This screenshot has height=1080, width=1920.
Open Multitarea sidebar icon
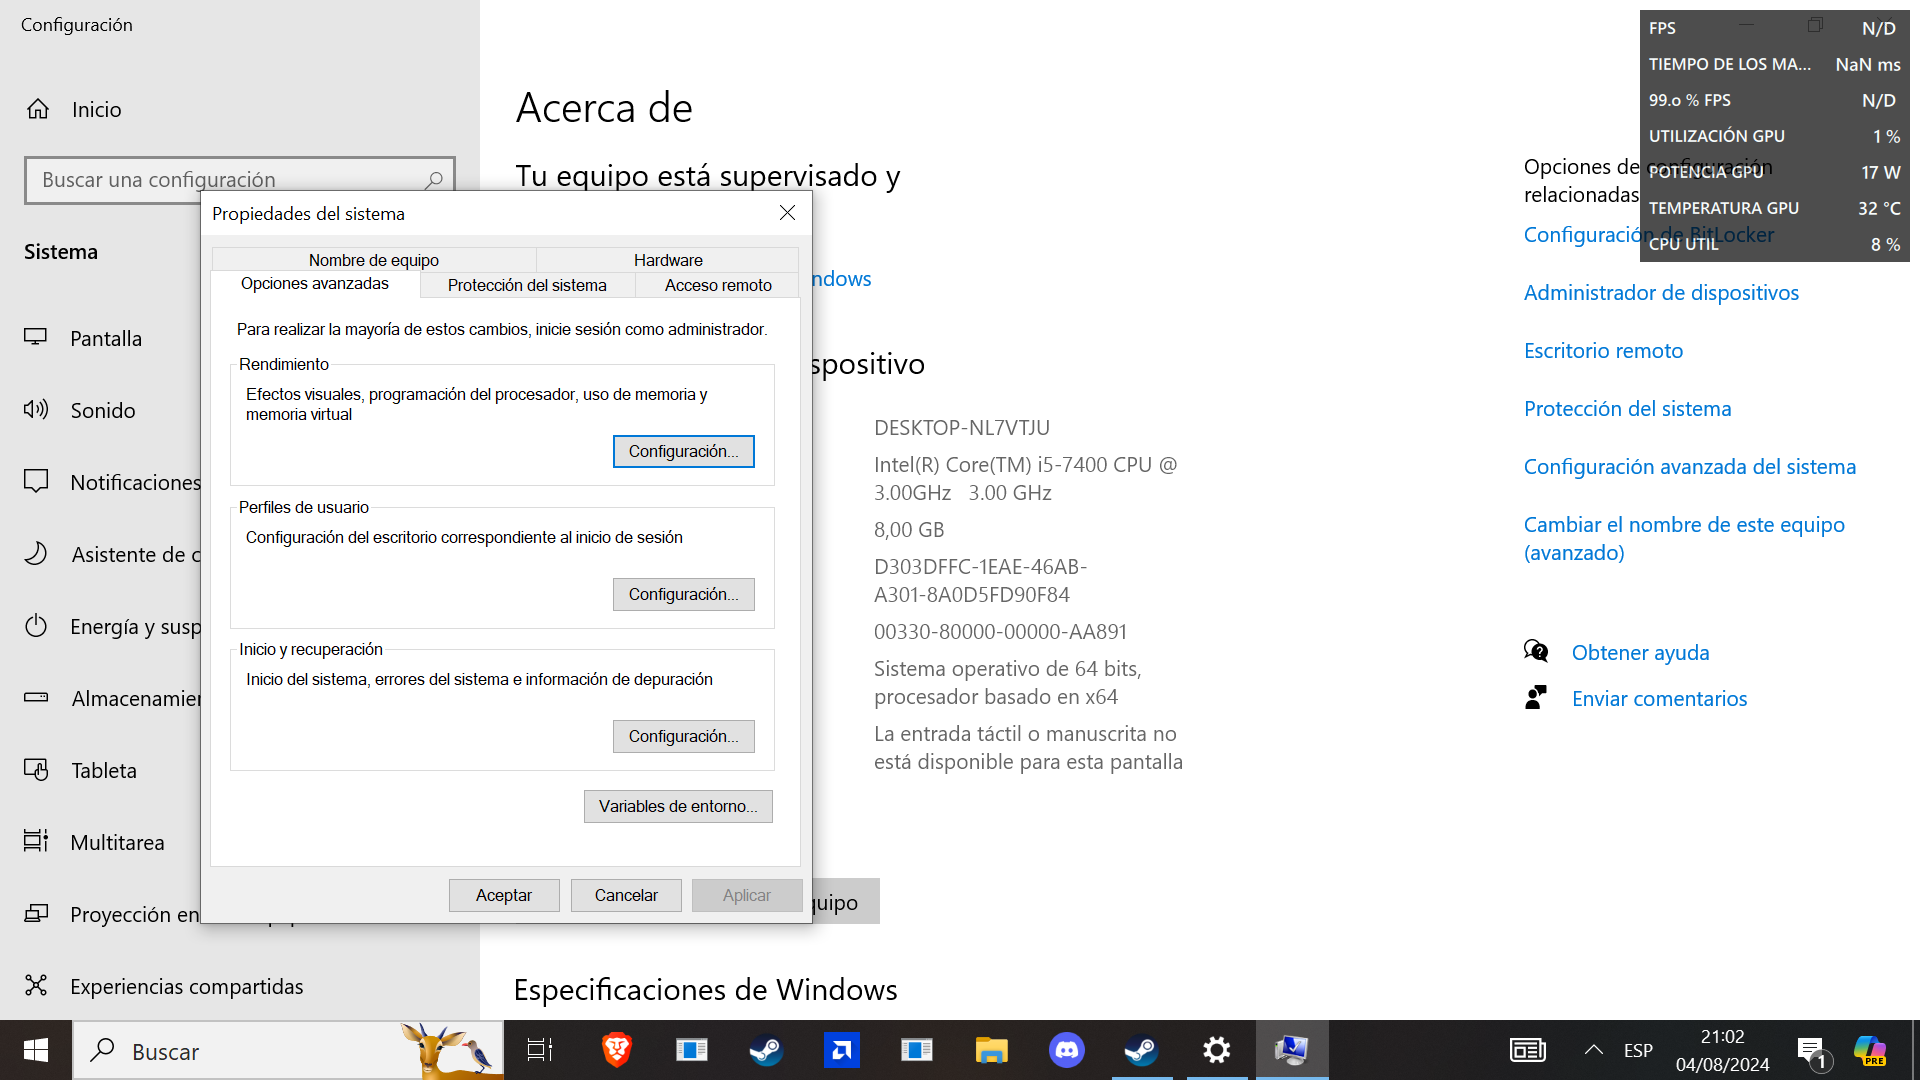[36, 842]
